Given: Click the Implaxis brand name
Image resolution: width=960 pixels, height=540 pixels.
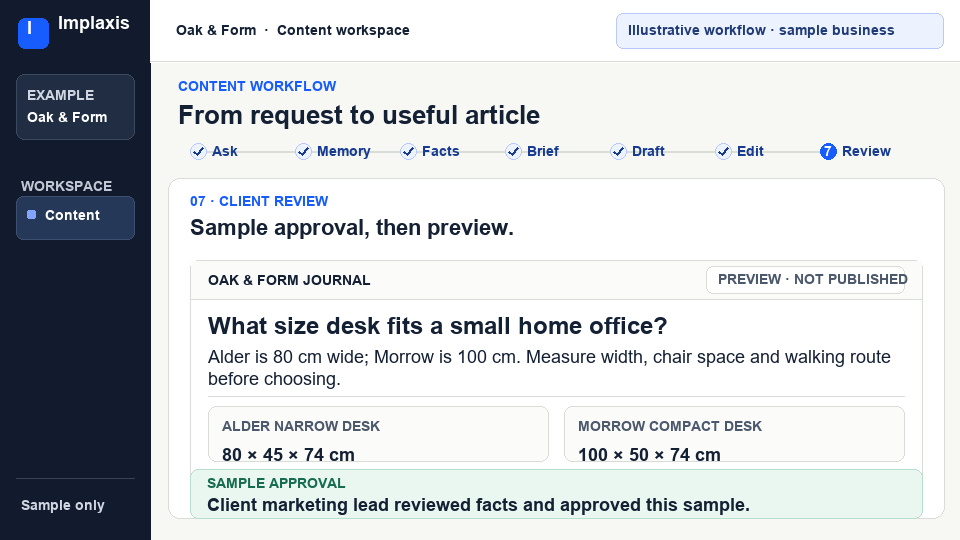Looking at the screenshot, I should tap(94, 23).
